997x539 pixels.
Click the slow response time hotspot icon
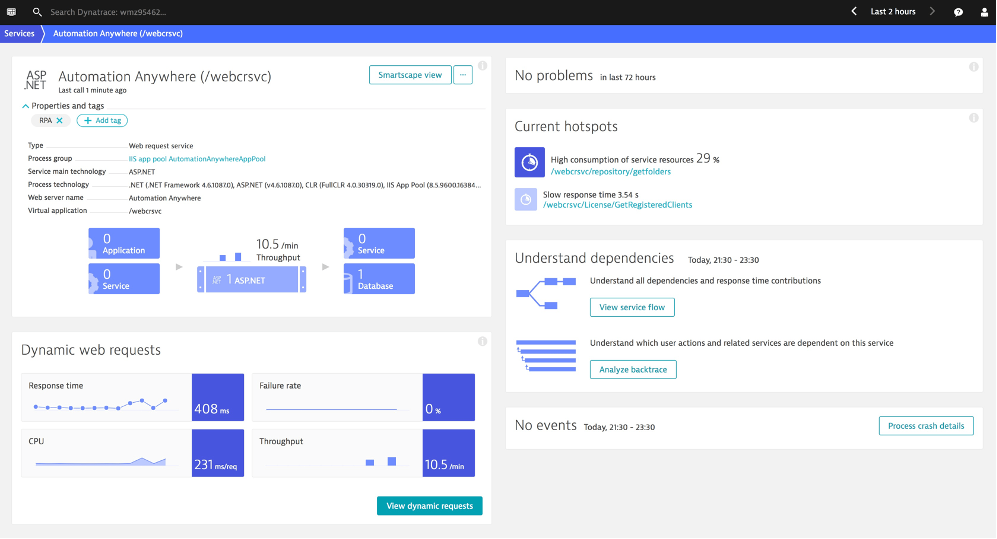526,200
